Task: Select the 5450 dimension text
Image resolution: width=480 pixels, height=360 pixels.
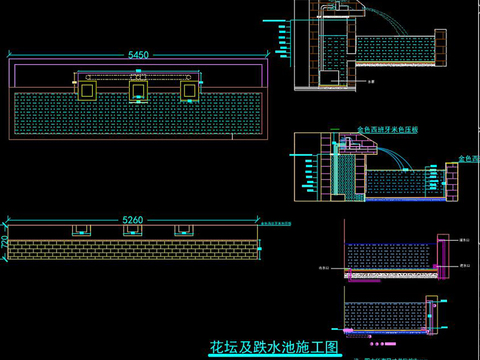Action: click(138, 55)
